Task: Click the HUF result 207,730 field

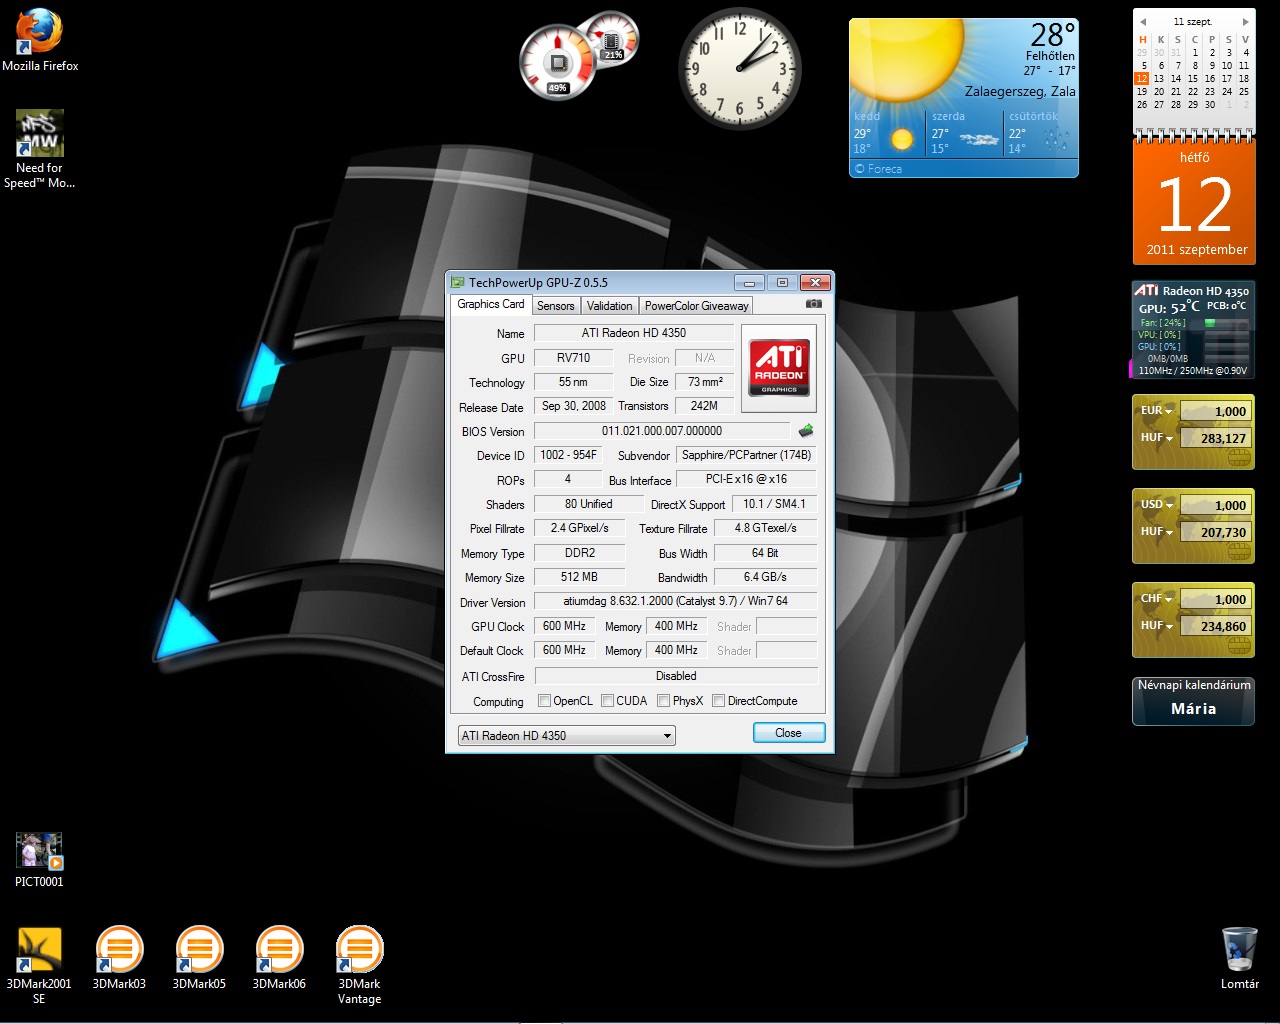Action: click(x=1215, y=532)
